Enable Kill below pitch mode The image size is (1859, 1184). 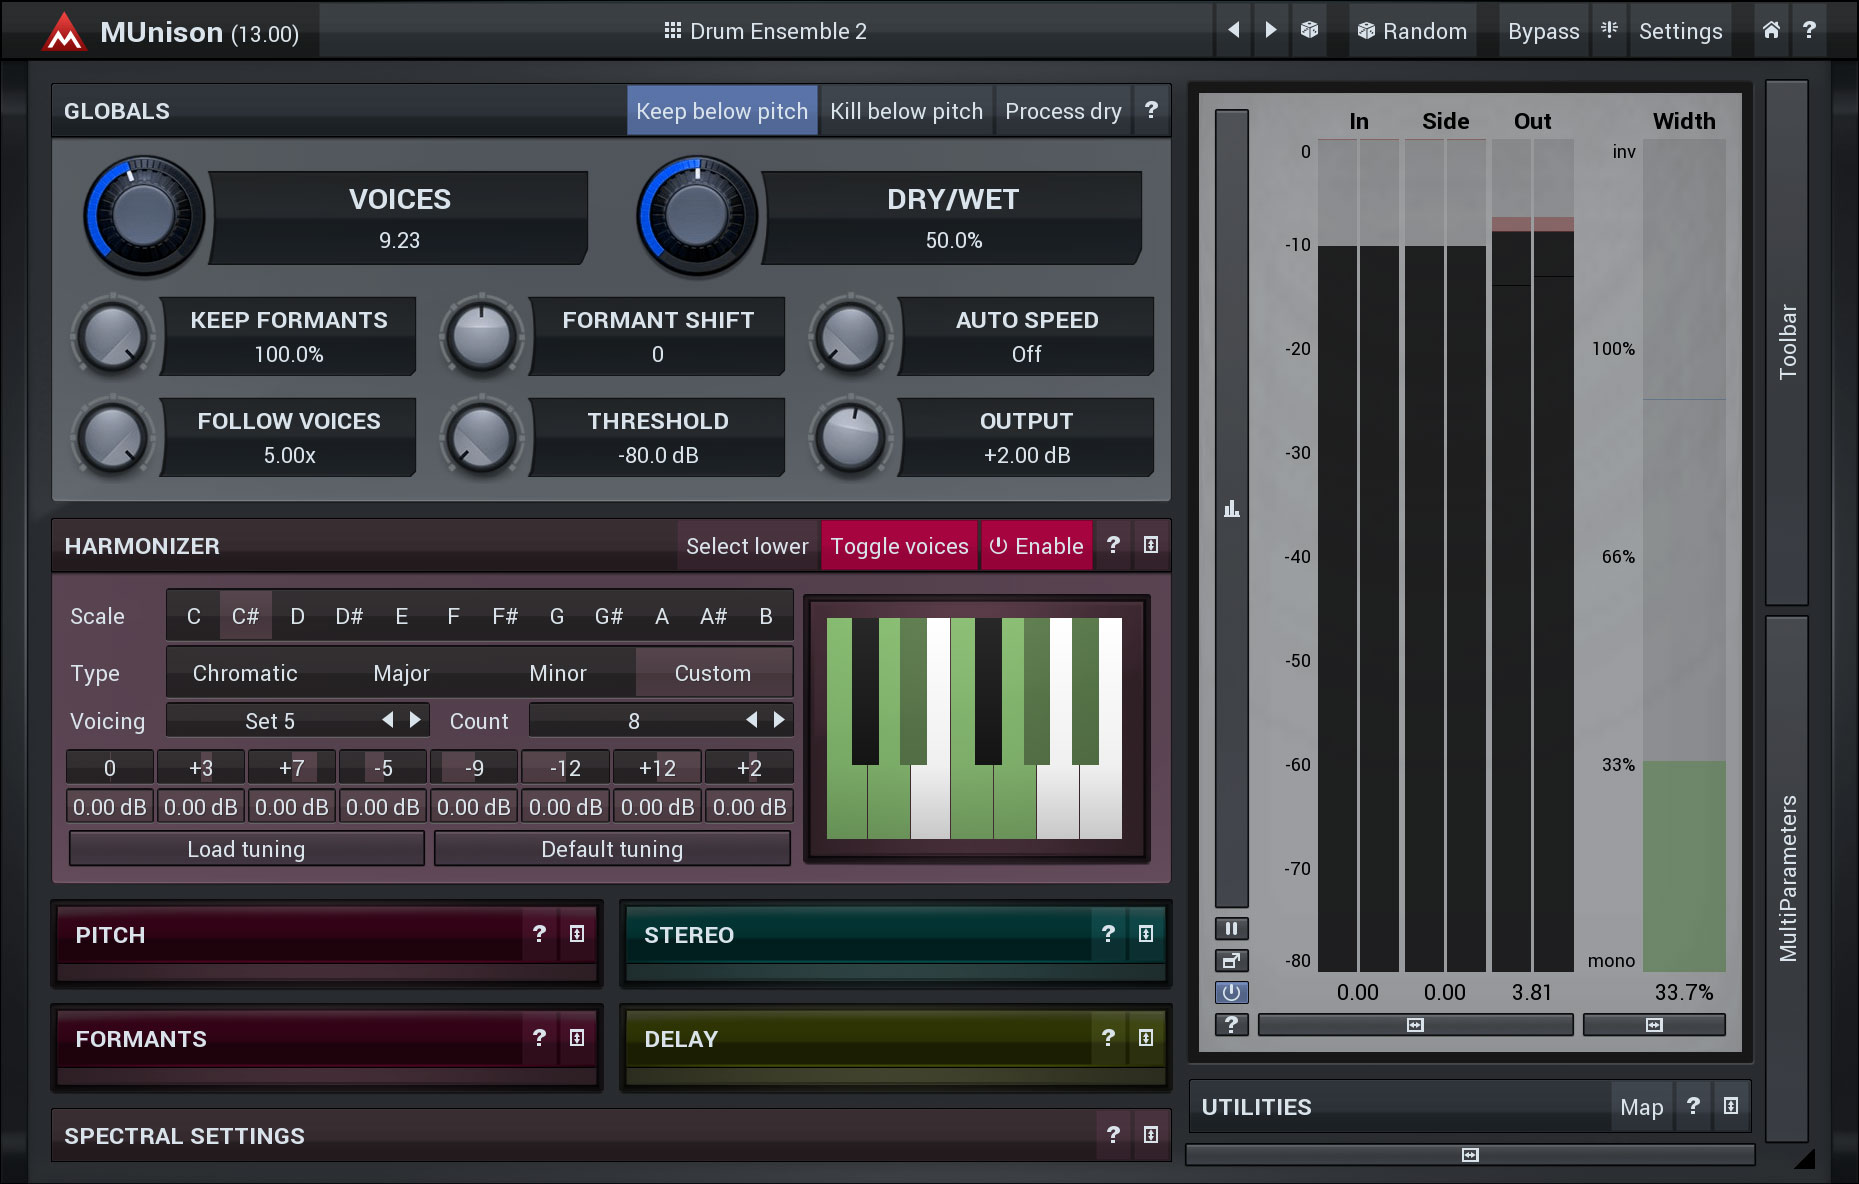906,111
